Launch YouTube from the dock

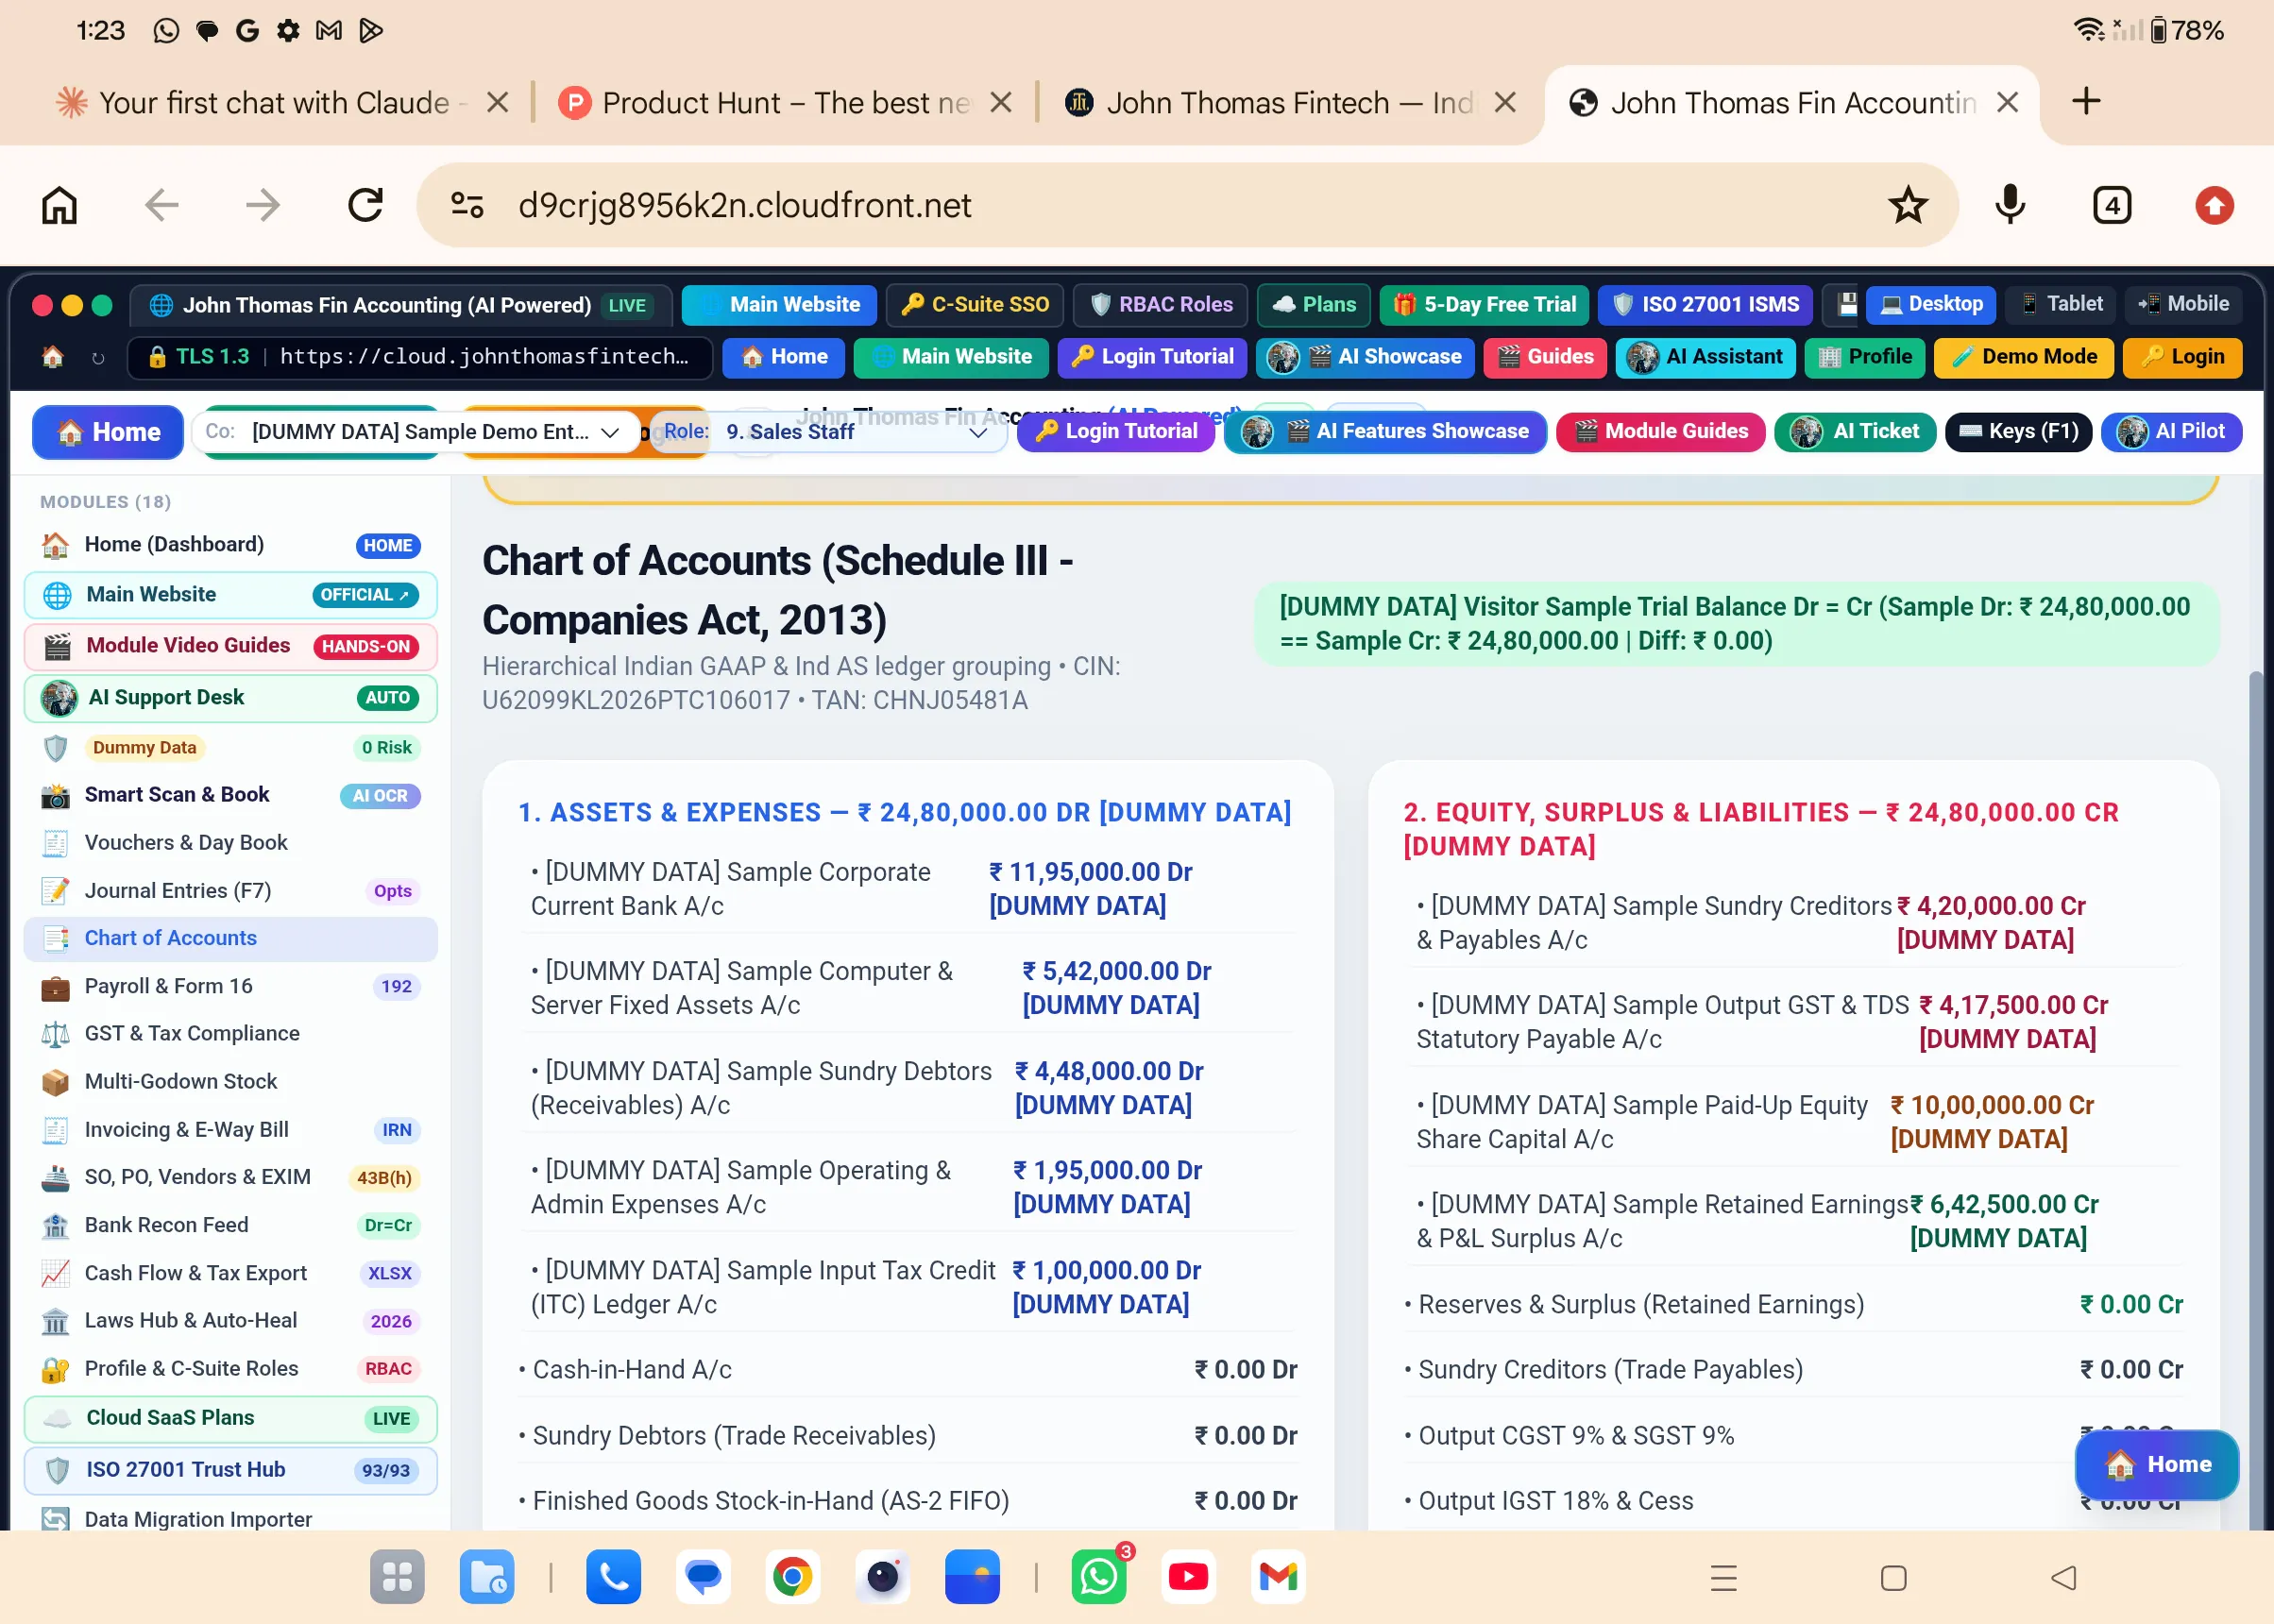[x=1188, y=1577]
